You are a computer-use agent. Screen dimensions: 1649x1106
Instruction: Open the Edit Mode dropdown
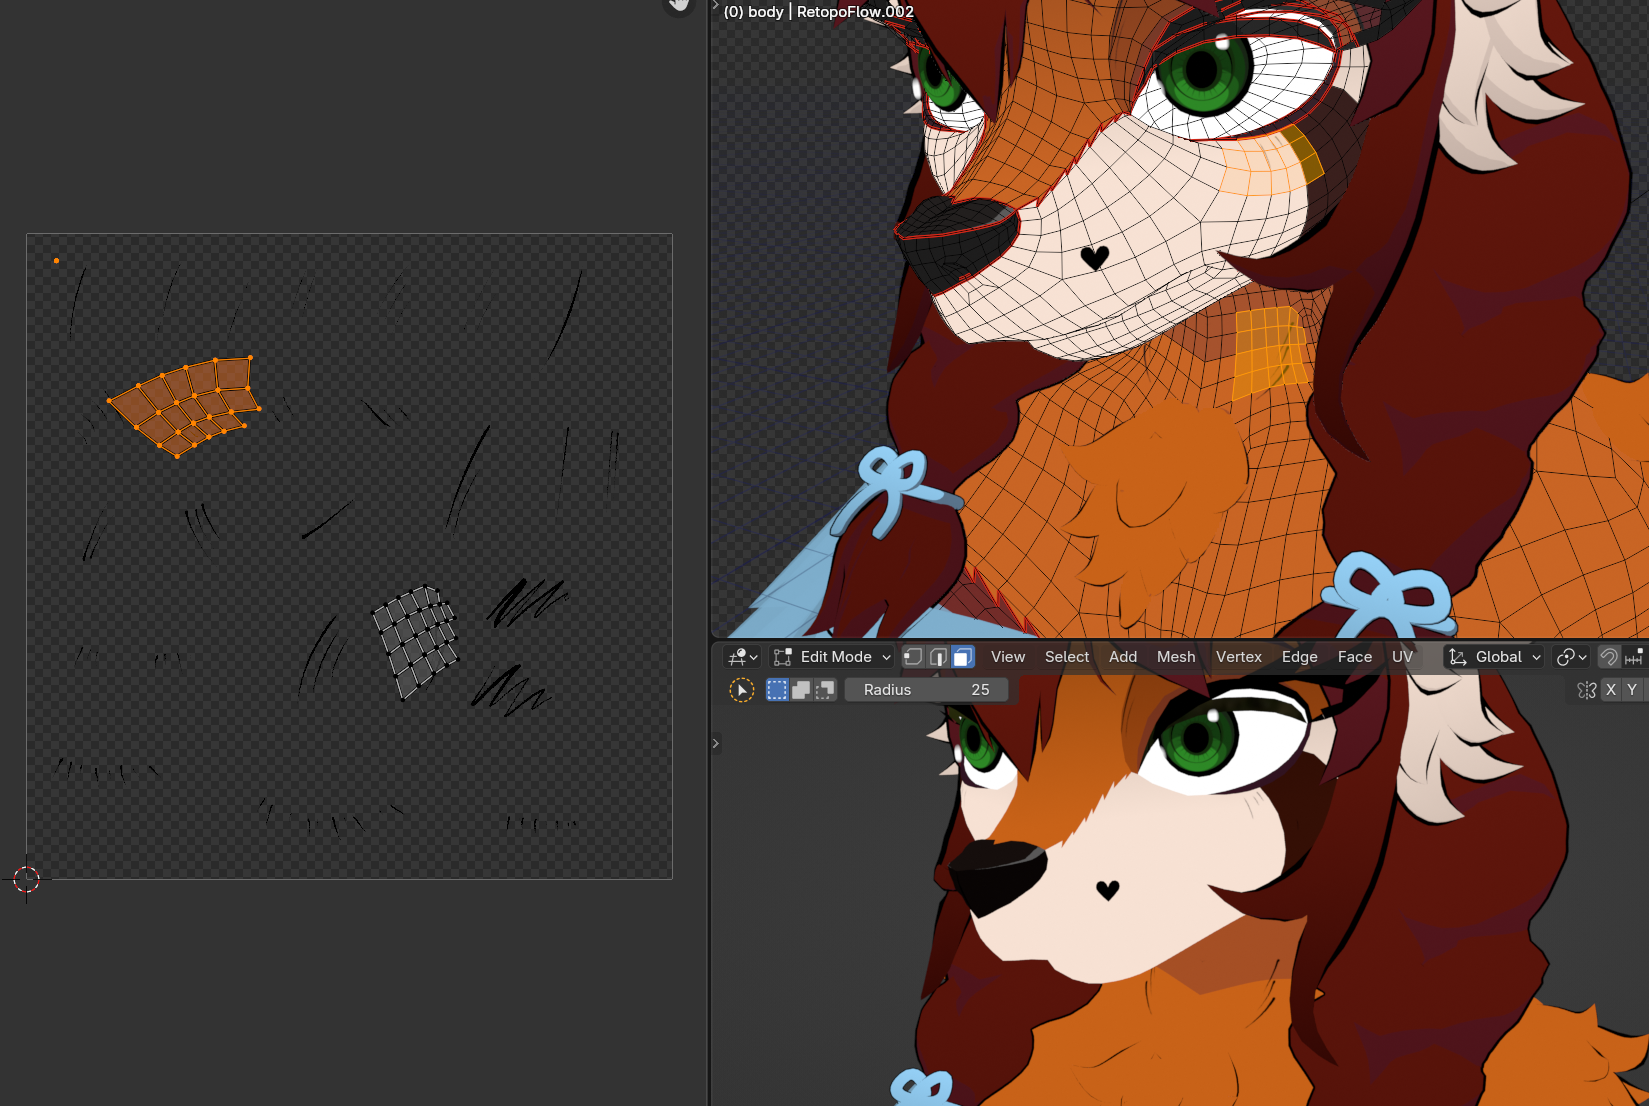tap(832, 657)
